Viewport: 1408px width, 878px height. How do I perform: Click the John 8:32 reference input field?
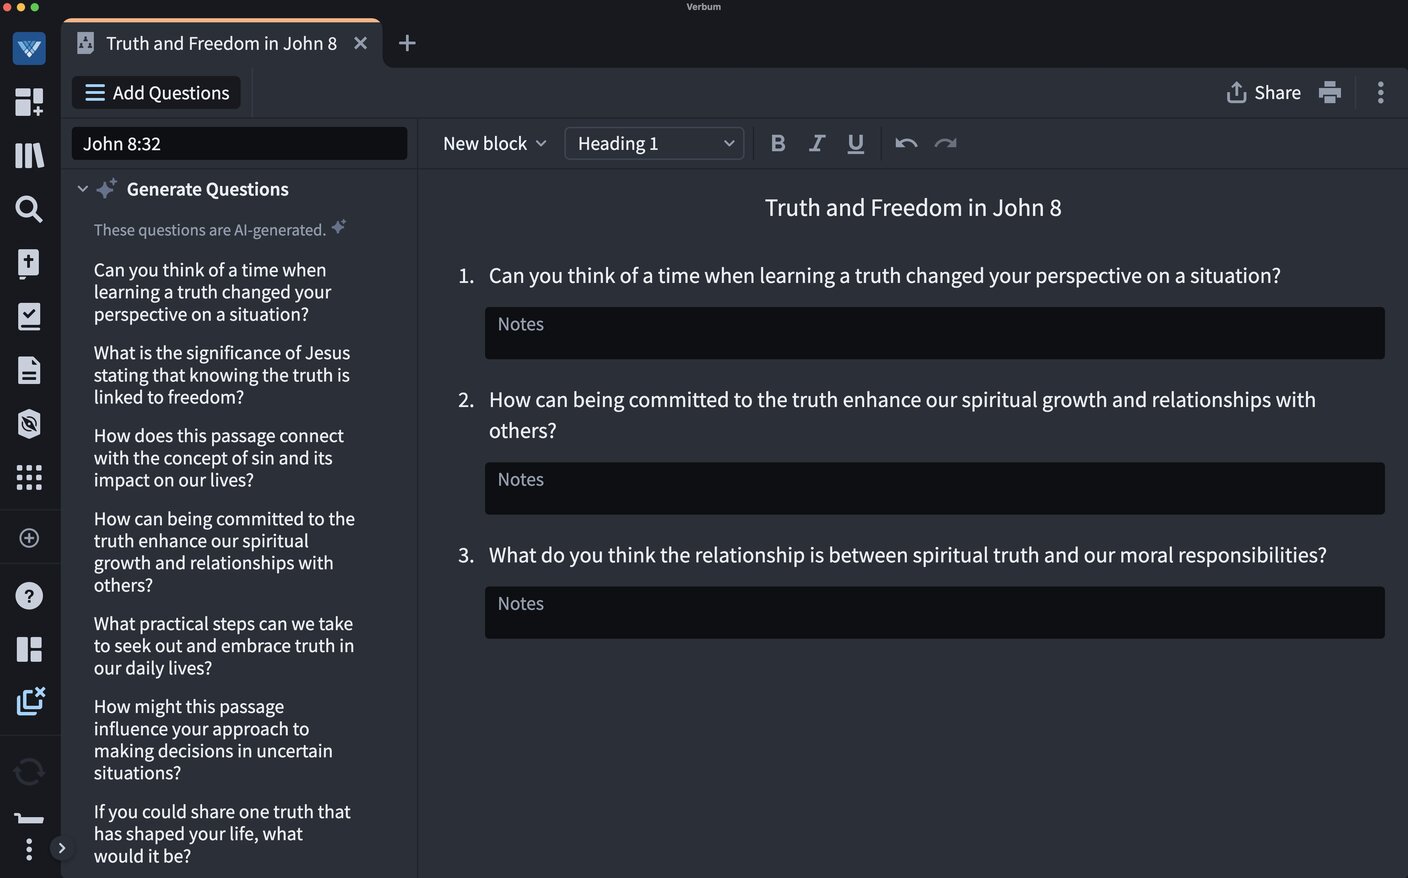pos(239,143)
